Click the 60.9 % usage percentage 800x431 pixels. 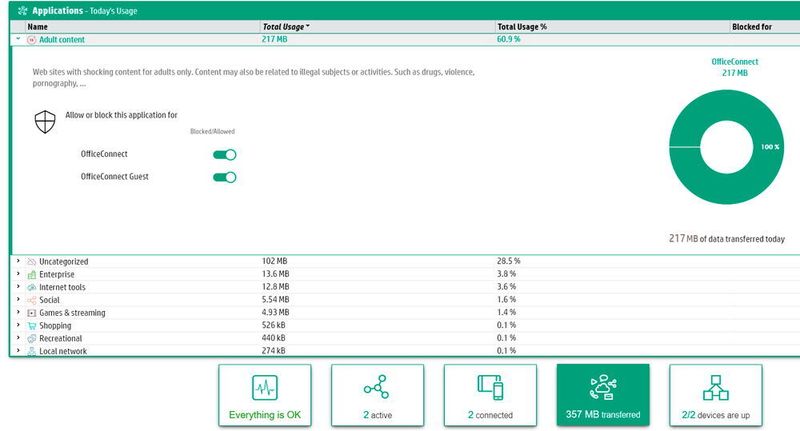pyautogui.click(x=509, y=39)
